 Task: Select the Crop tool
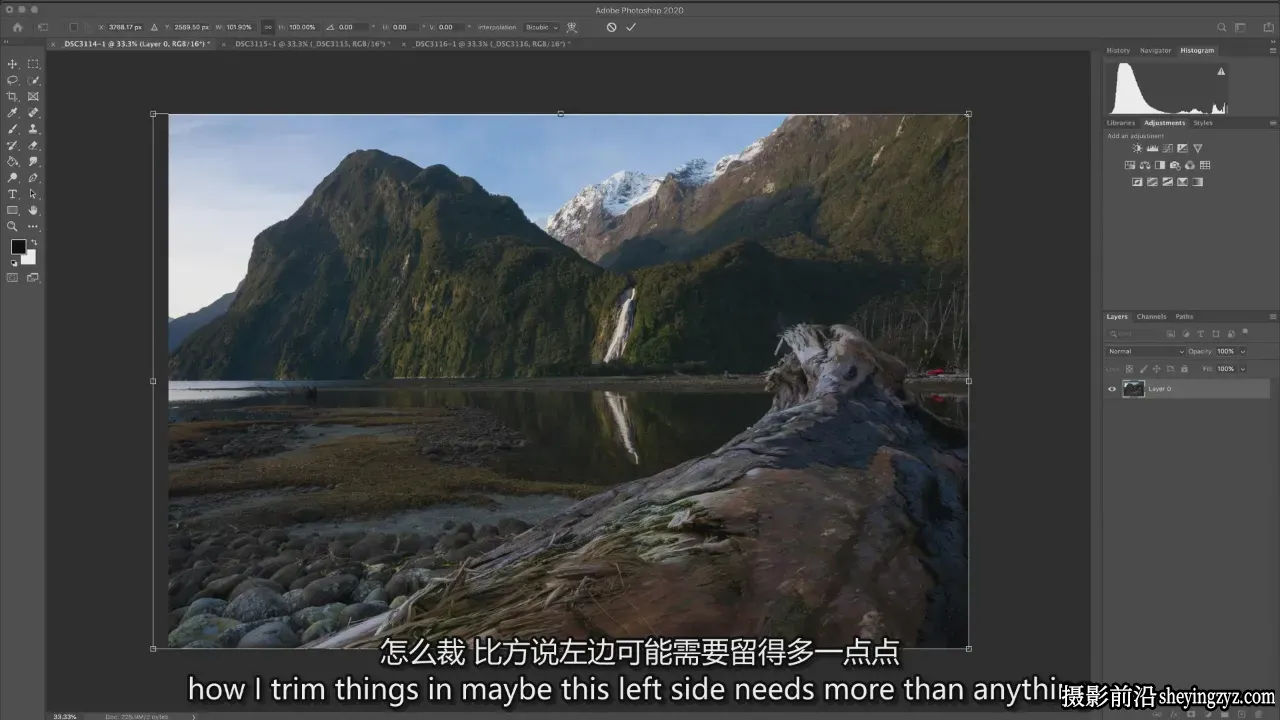[13, 96]
